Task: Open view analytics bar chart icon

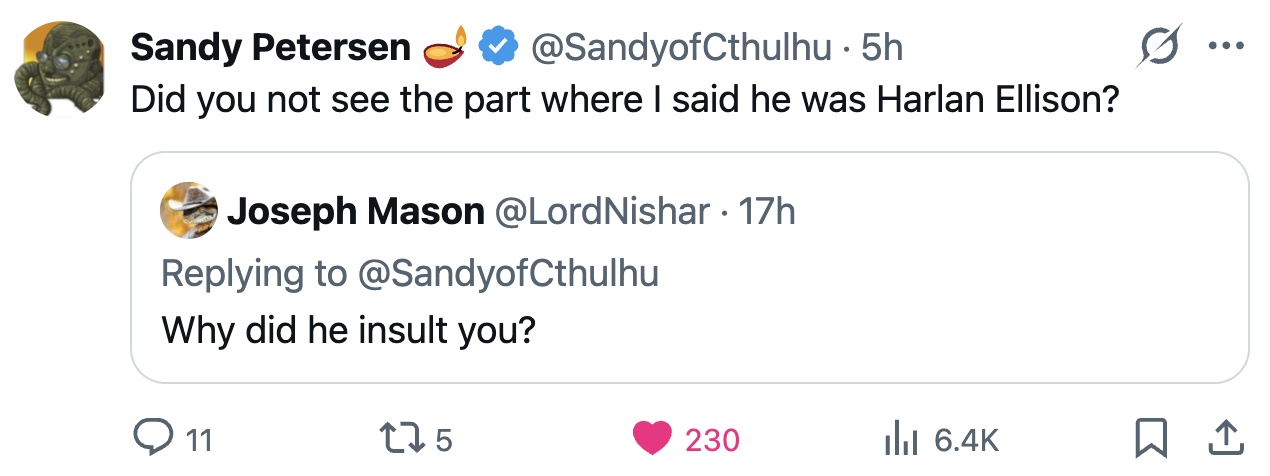Action: pyautogui.click(x=902, y=440)
